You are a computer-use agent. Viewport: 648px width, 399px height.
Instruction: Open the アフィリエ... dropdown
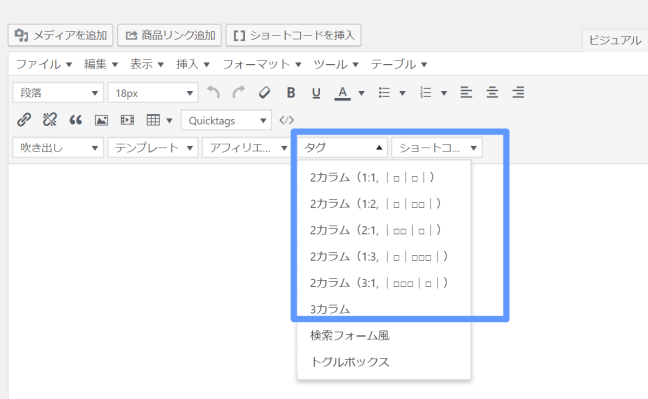(247, 148)
